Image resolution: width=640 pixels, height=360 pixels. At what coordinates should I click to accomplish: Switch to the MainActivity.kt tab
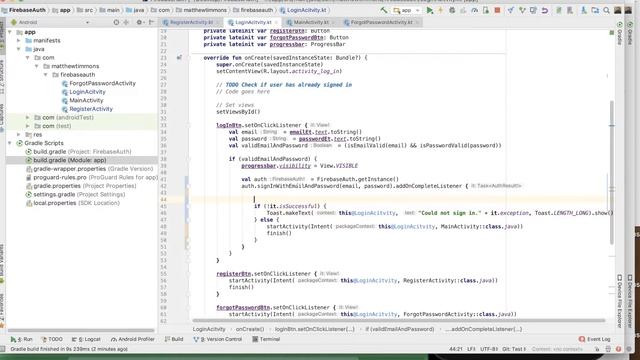(310, 22)
